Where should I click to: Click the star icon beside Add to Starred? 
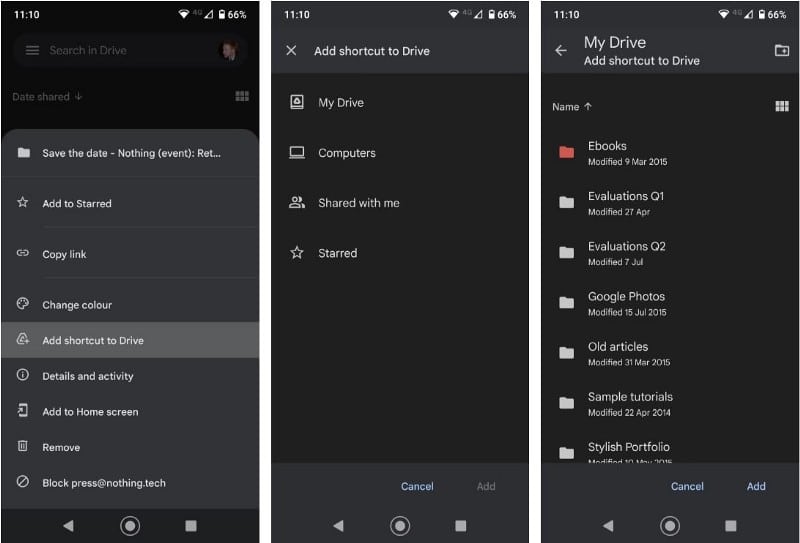click(22, 202)
